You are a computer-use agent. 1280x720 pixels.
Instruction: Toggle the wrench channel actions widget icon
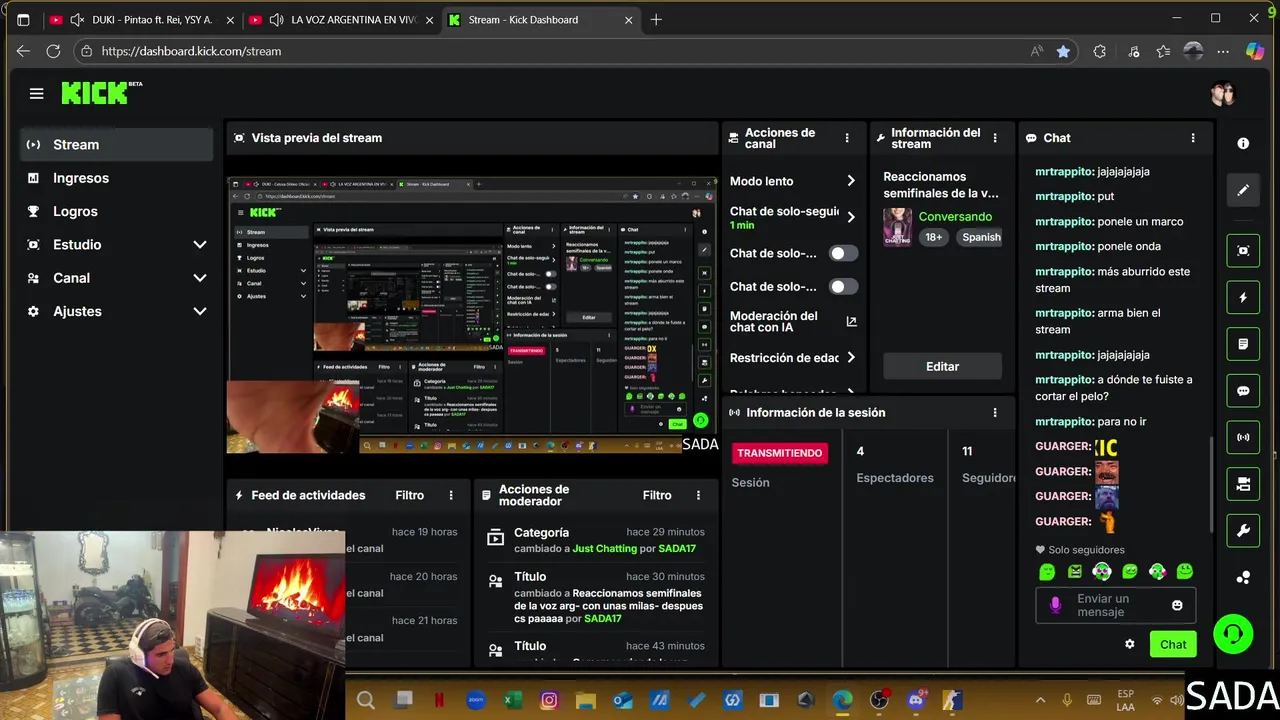click(1243, 531)
